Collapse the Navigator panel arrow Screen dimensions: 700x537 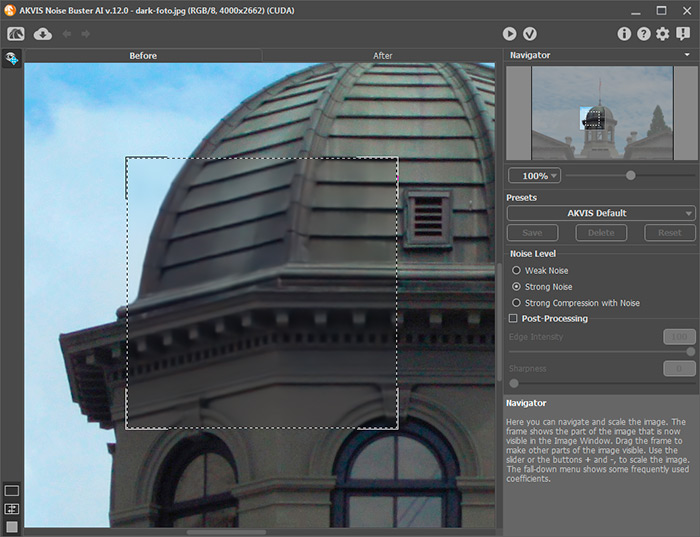(687, 54)
